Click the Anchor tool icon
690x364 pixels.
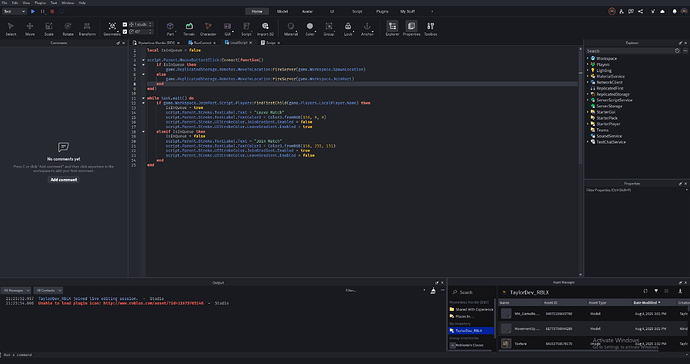367,29
